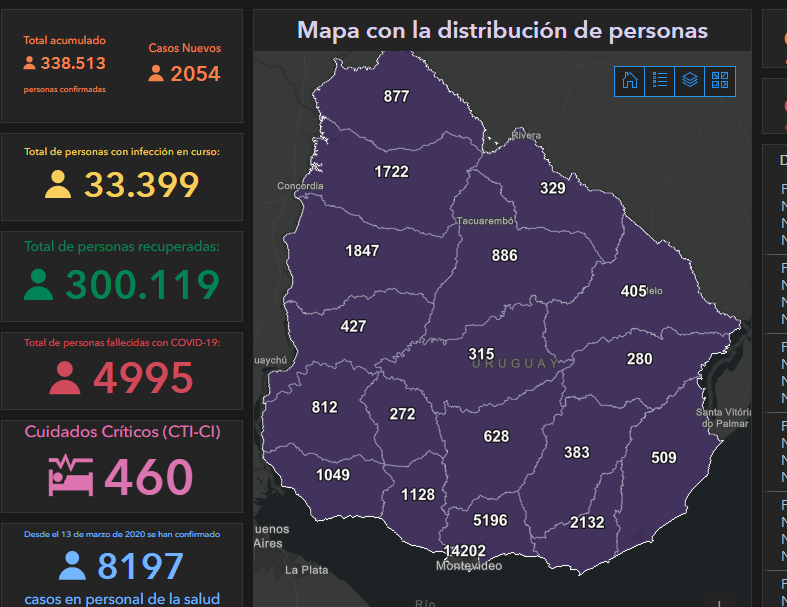
Task: Click the Rivera city label on map
Action: point(526,136)
